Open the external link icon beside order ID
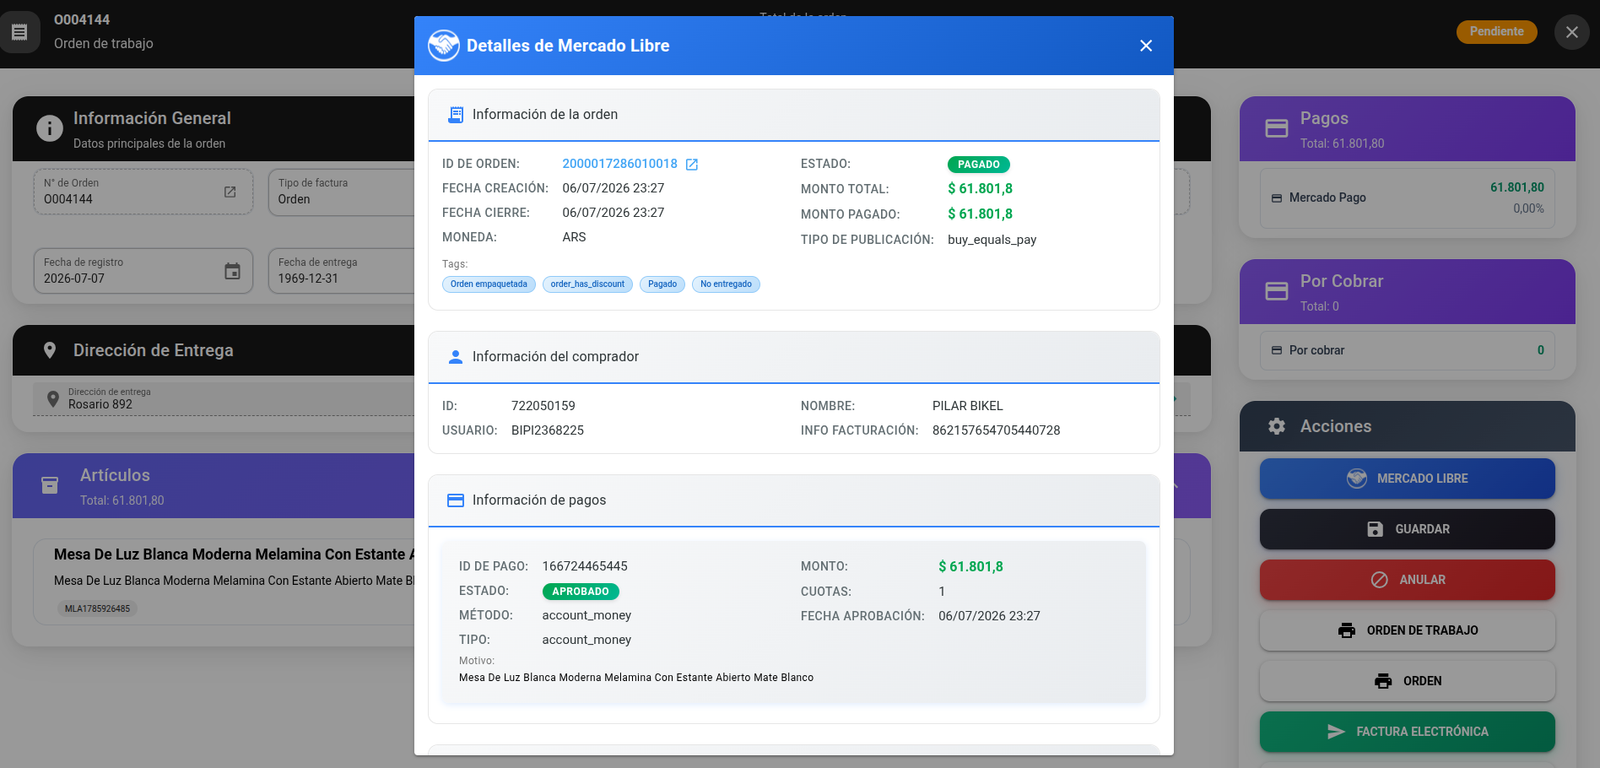The image size is (1600, 768). [692, 164]
